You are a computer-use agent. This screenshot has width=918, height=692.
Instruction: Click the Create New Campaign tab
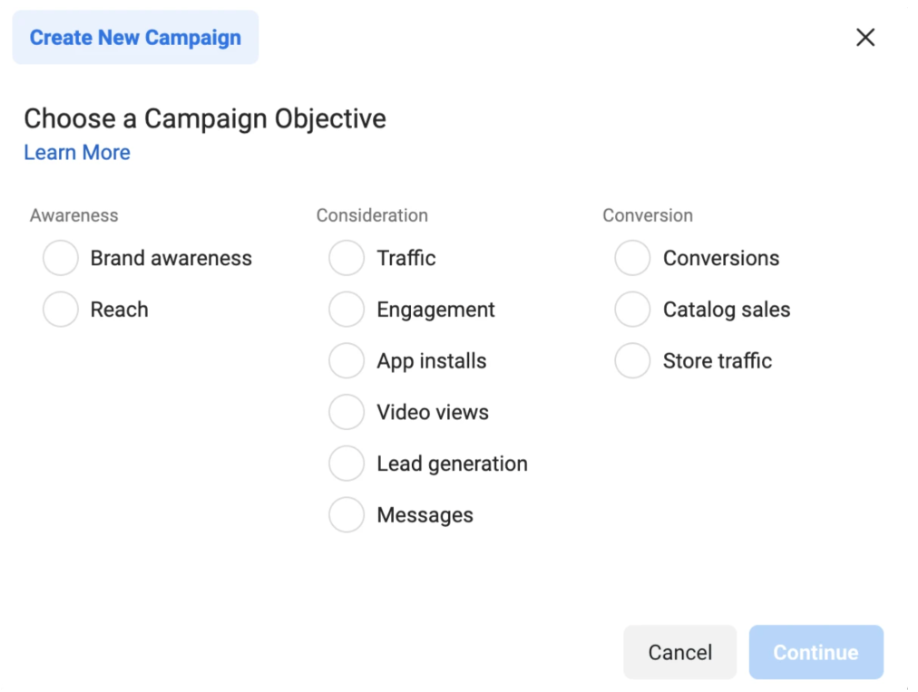[135, 37]
